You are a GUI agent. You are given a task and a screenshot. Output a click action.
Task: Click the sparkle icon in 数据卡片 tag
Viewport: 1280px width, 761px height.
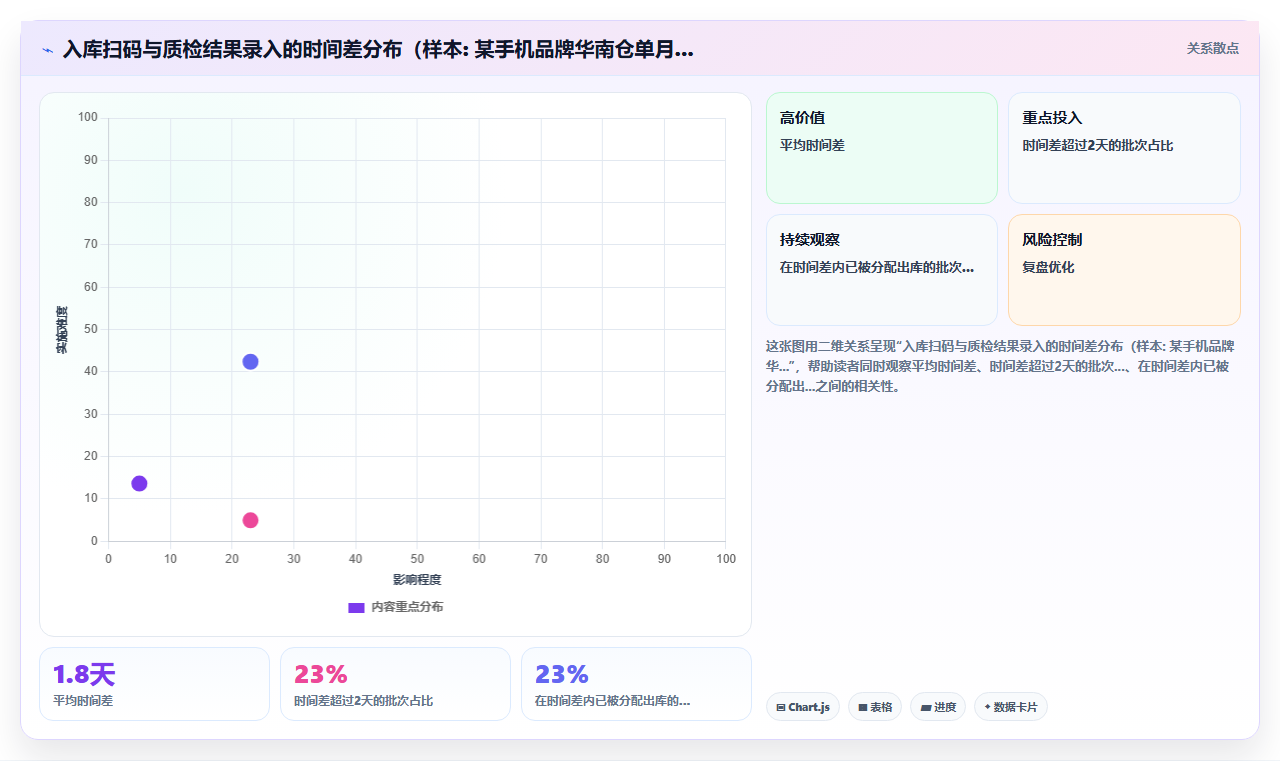(987, 707)
